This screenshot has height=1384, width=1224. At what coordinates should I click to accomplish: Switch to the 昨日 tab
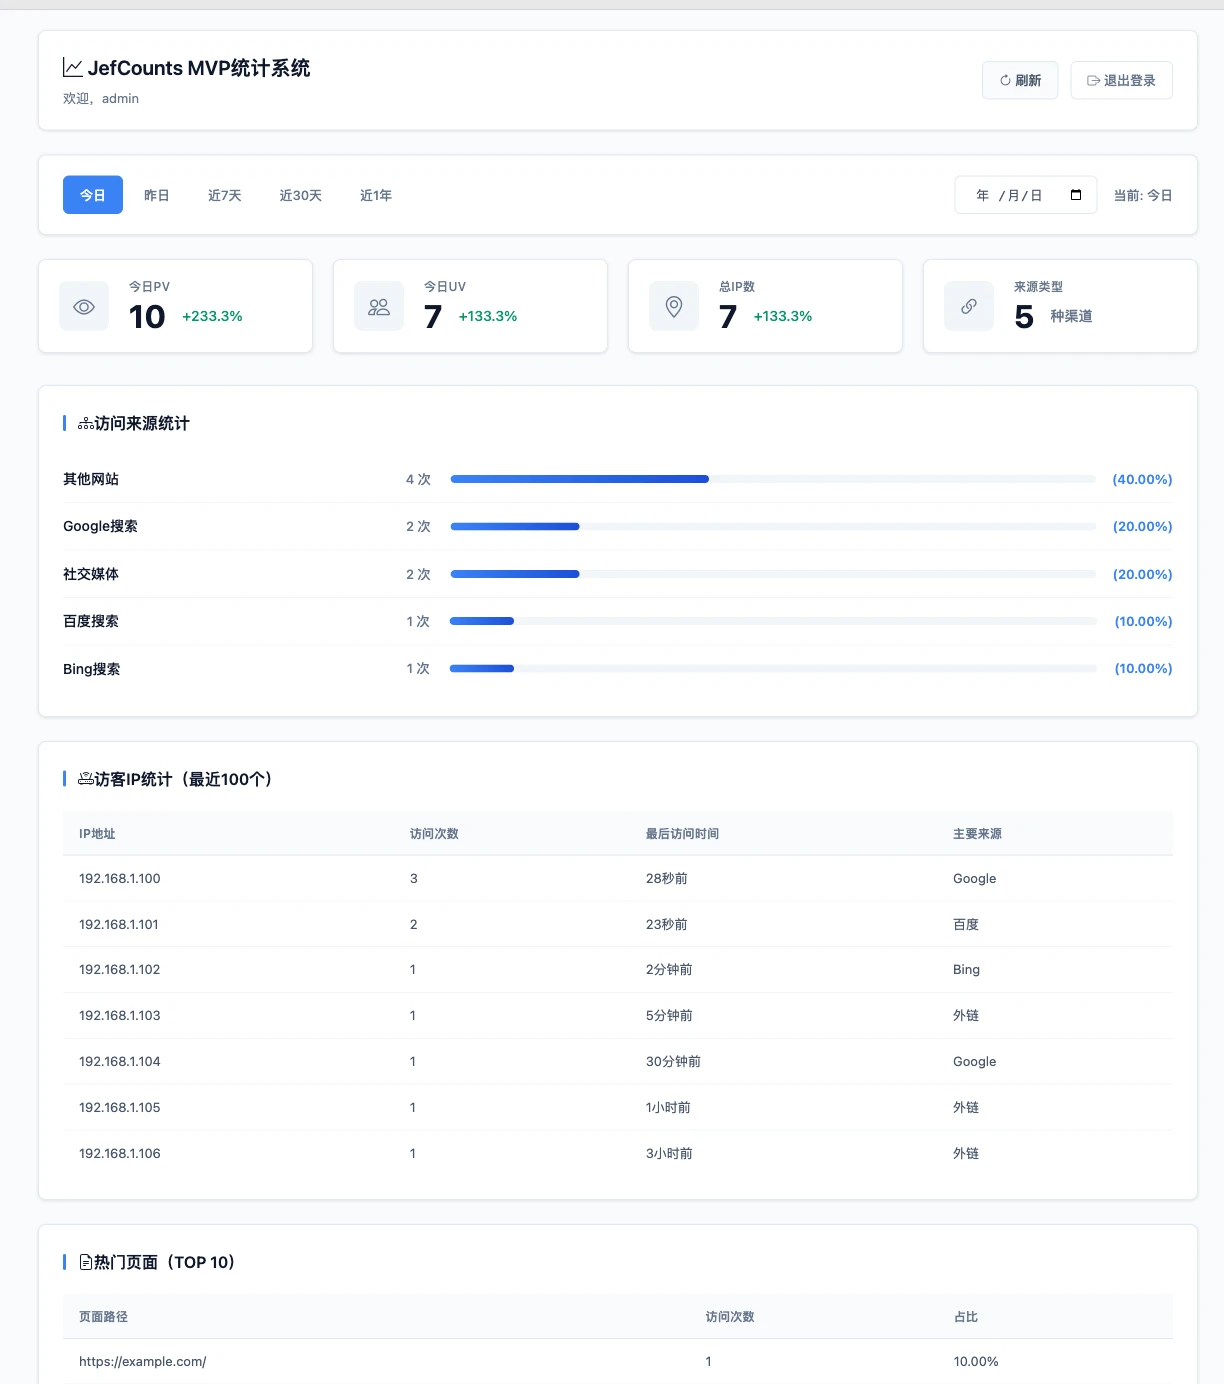157,195
